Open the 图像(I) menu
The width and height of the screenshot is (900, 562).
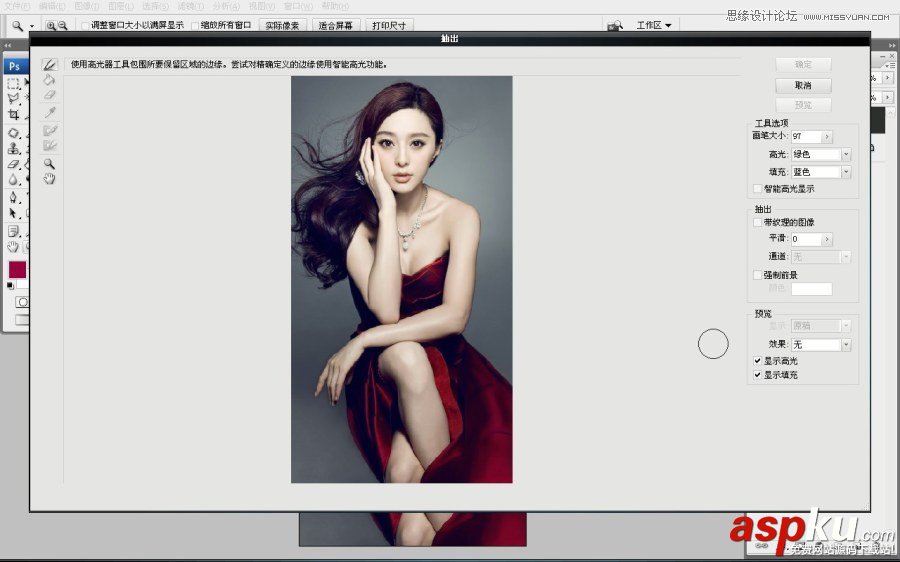point(87,6)
